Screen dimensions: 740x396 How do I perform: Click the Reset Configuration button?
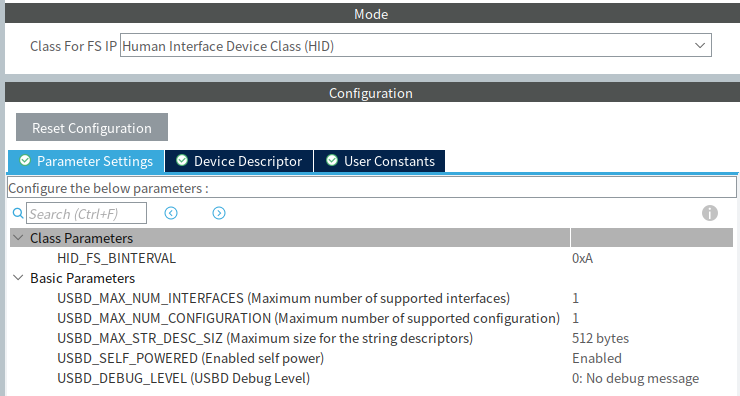pos(92,127)
